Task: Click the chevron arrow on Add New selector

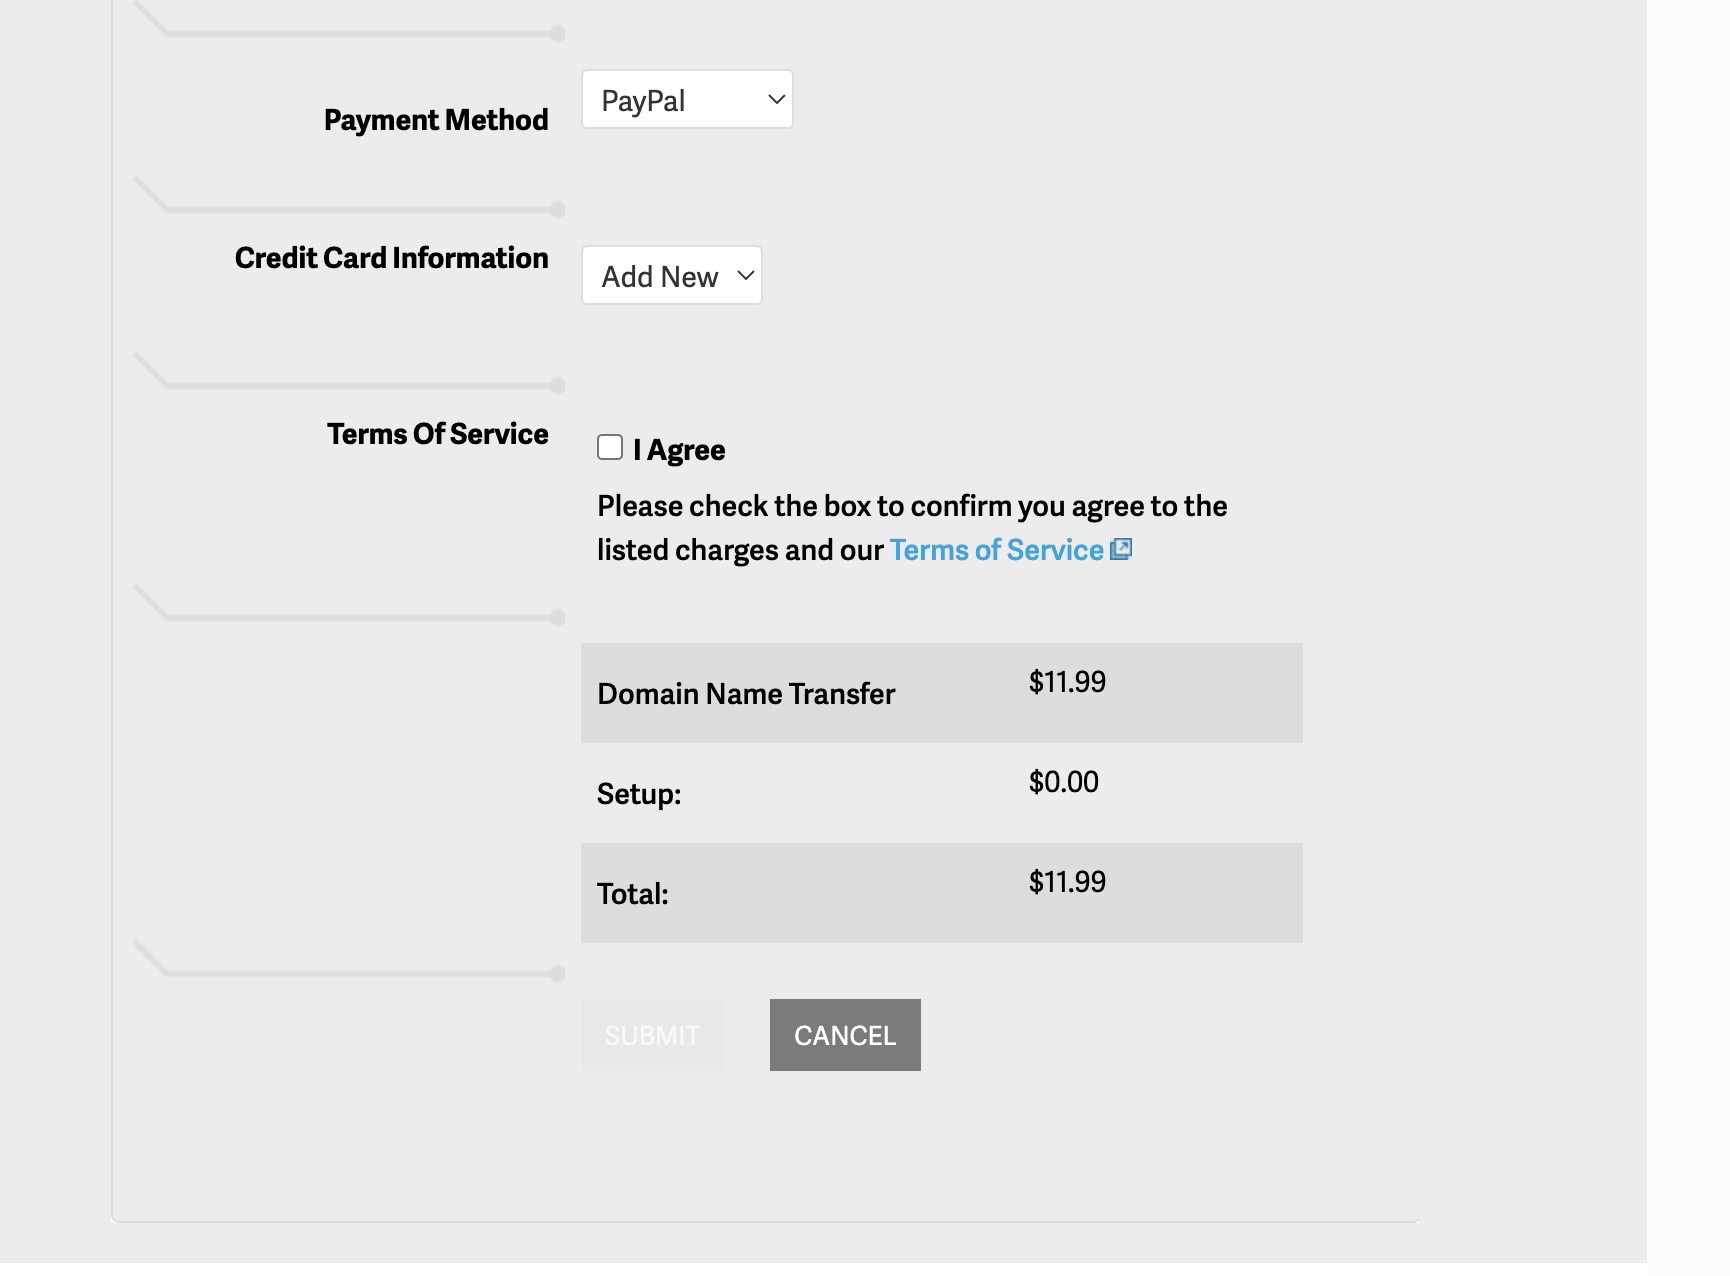Action: point(745,275)
